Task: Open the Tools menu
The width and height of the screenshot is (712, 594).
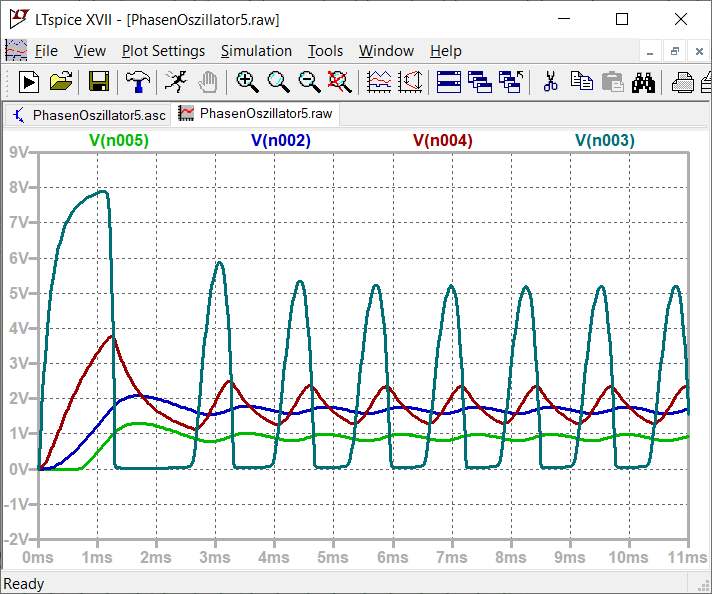Action: (x=325, y=51)
